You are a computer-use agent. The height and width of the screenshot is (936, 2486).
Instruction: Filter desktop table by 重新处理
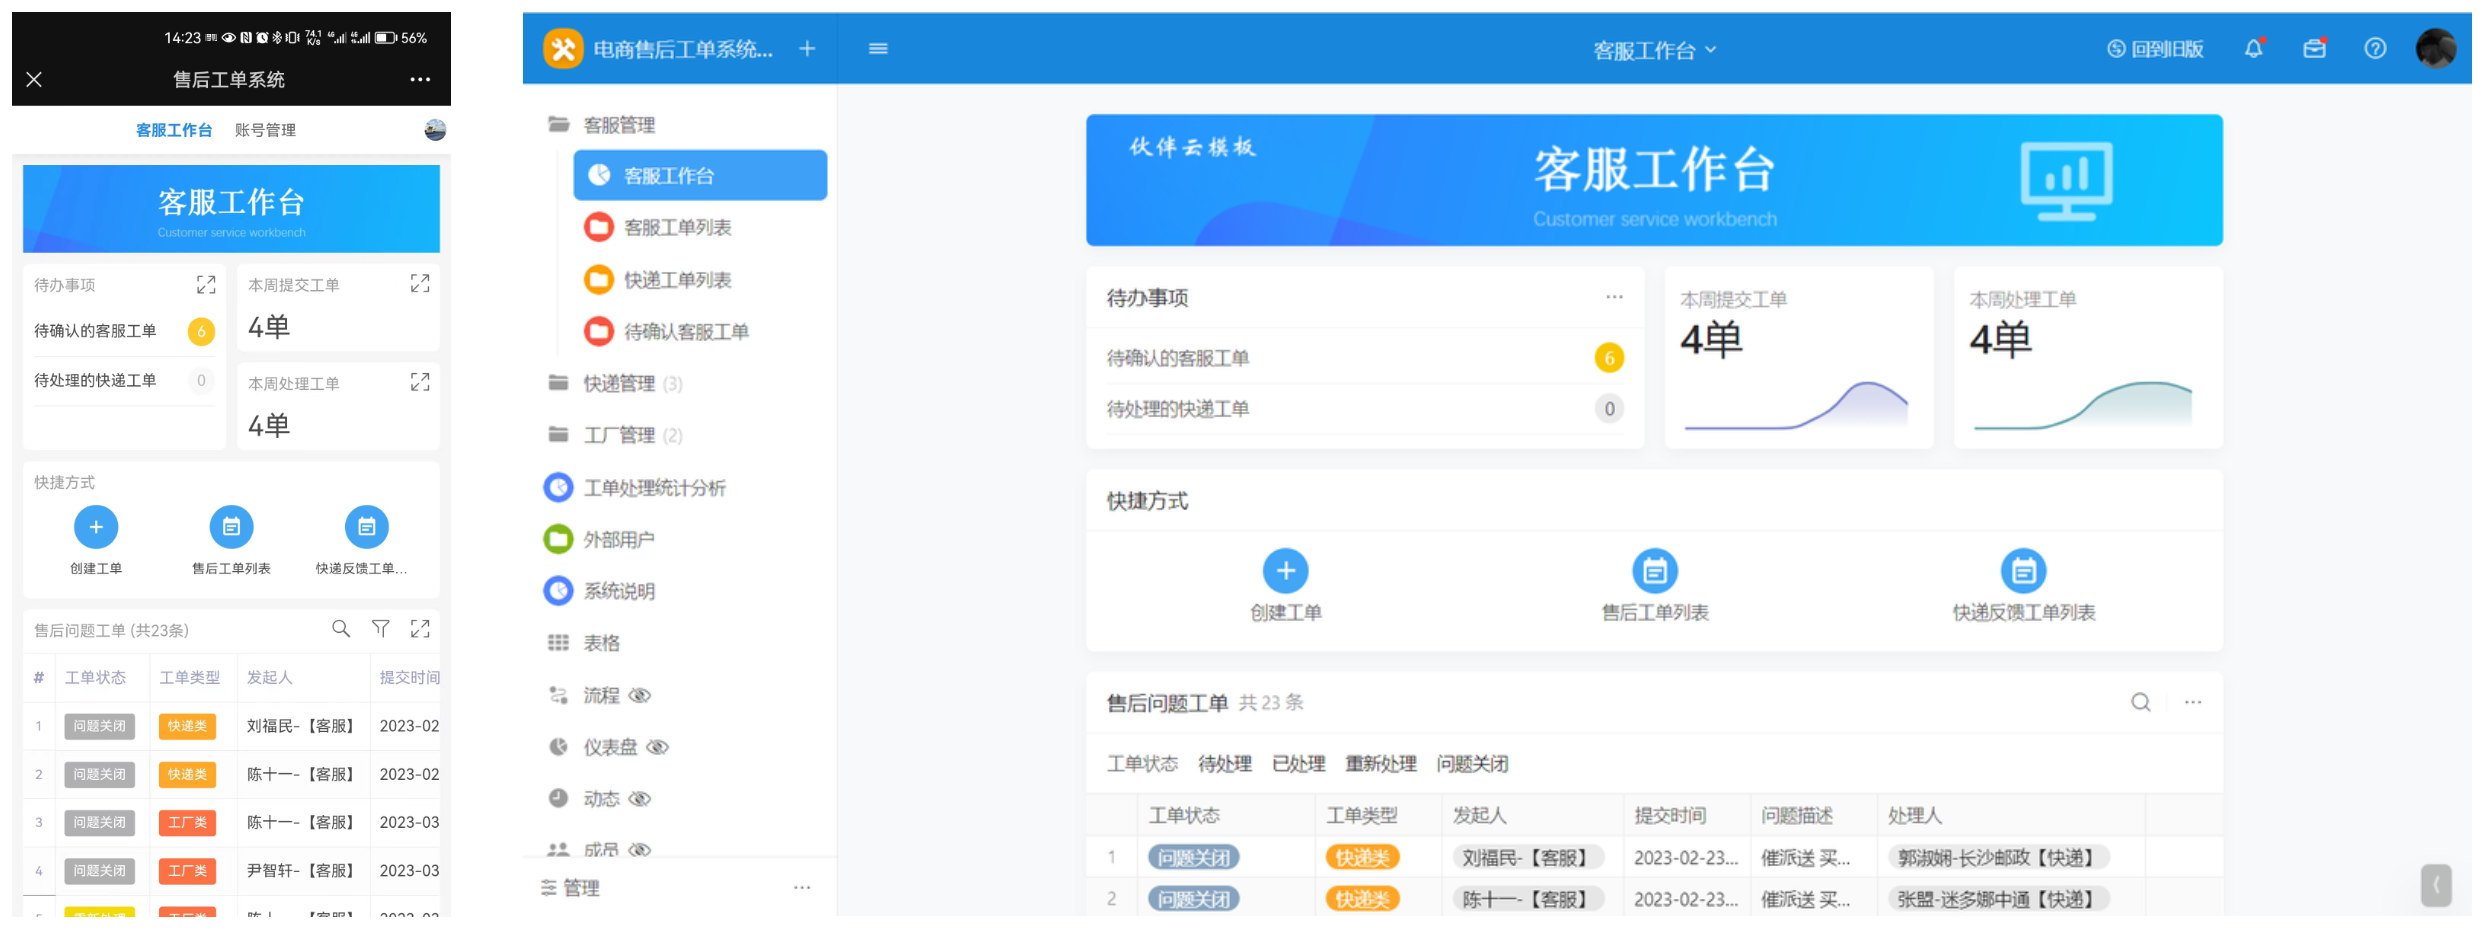tap(1381, 764)
